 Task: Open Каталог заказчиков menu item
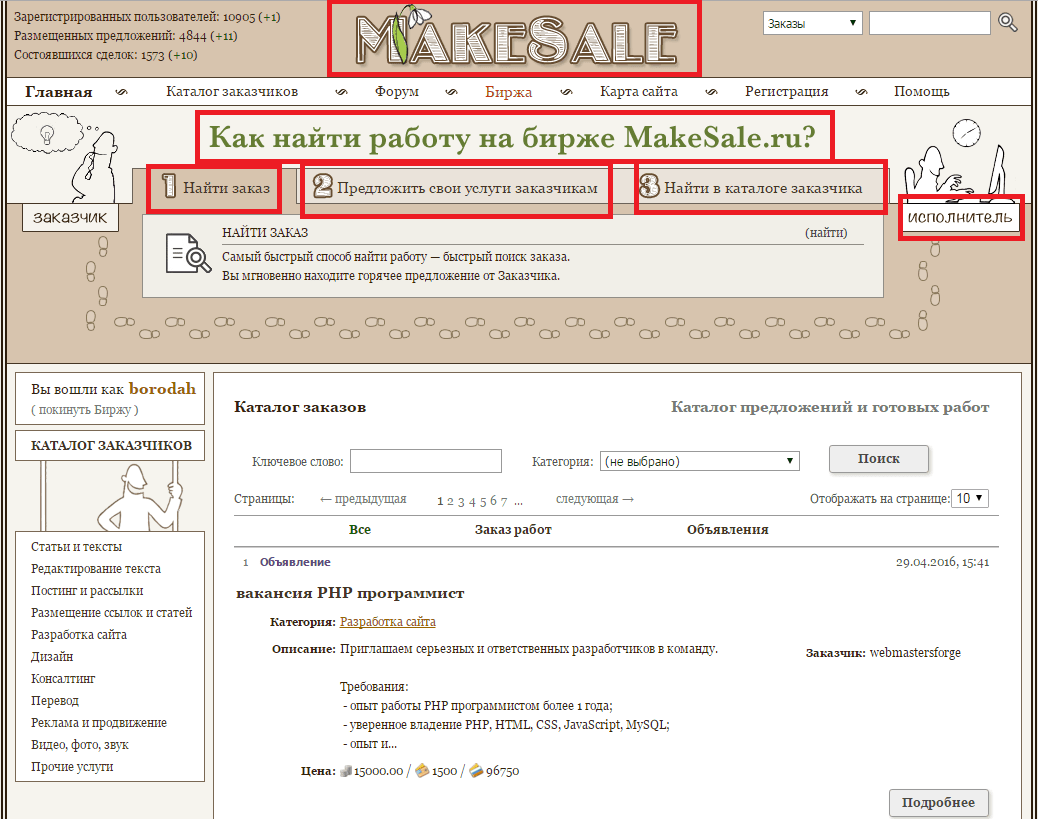(x=232, y=91)
